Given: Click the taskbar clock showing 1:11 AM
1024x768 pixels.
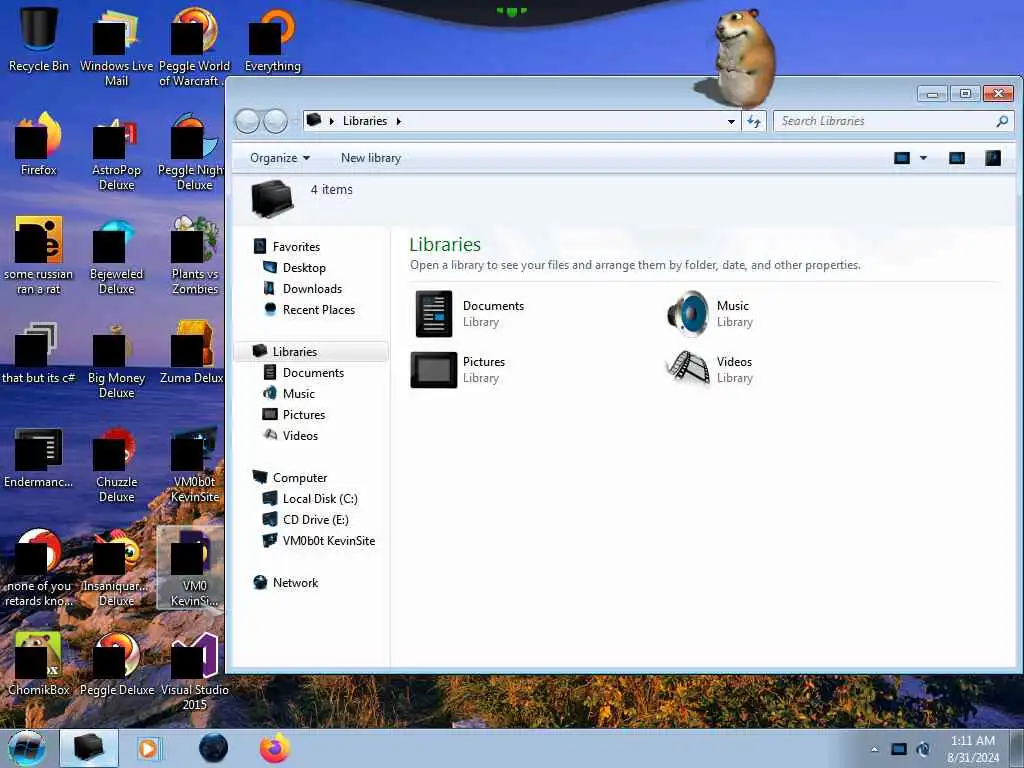Looking at the screenshot, I should point(973,748).
